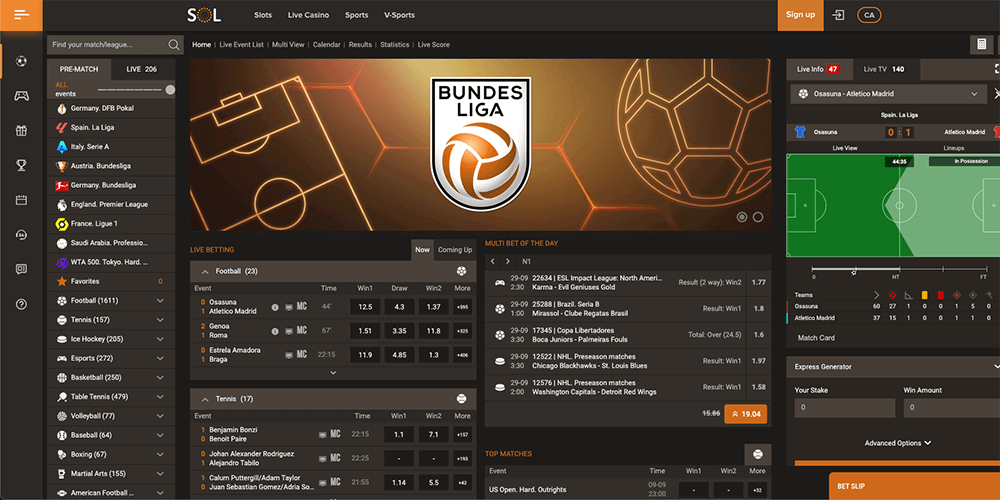1000x500 pixels.
Task: Switch to the PRE-MATCH tab
Action: tap(79, 69)
